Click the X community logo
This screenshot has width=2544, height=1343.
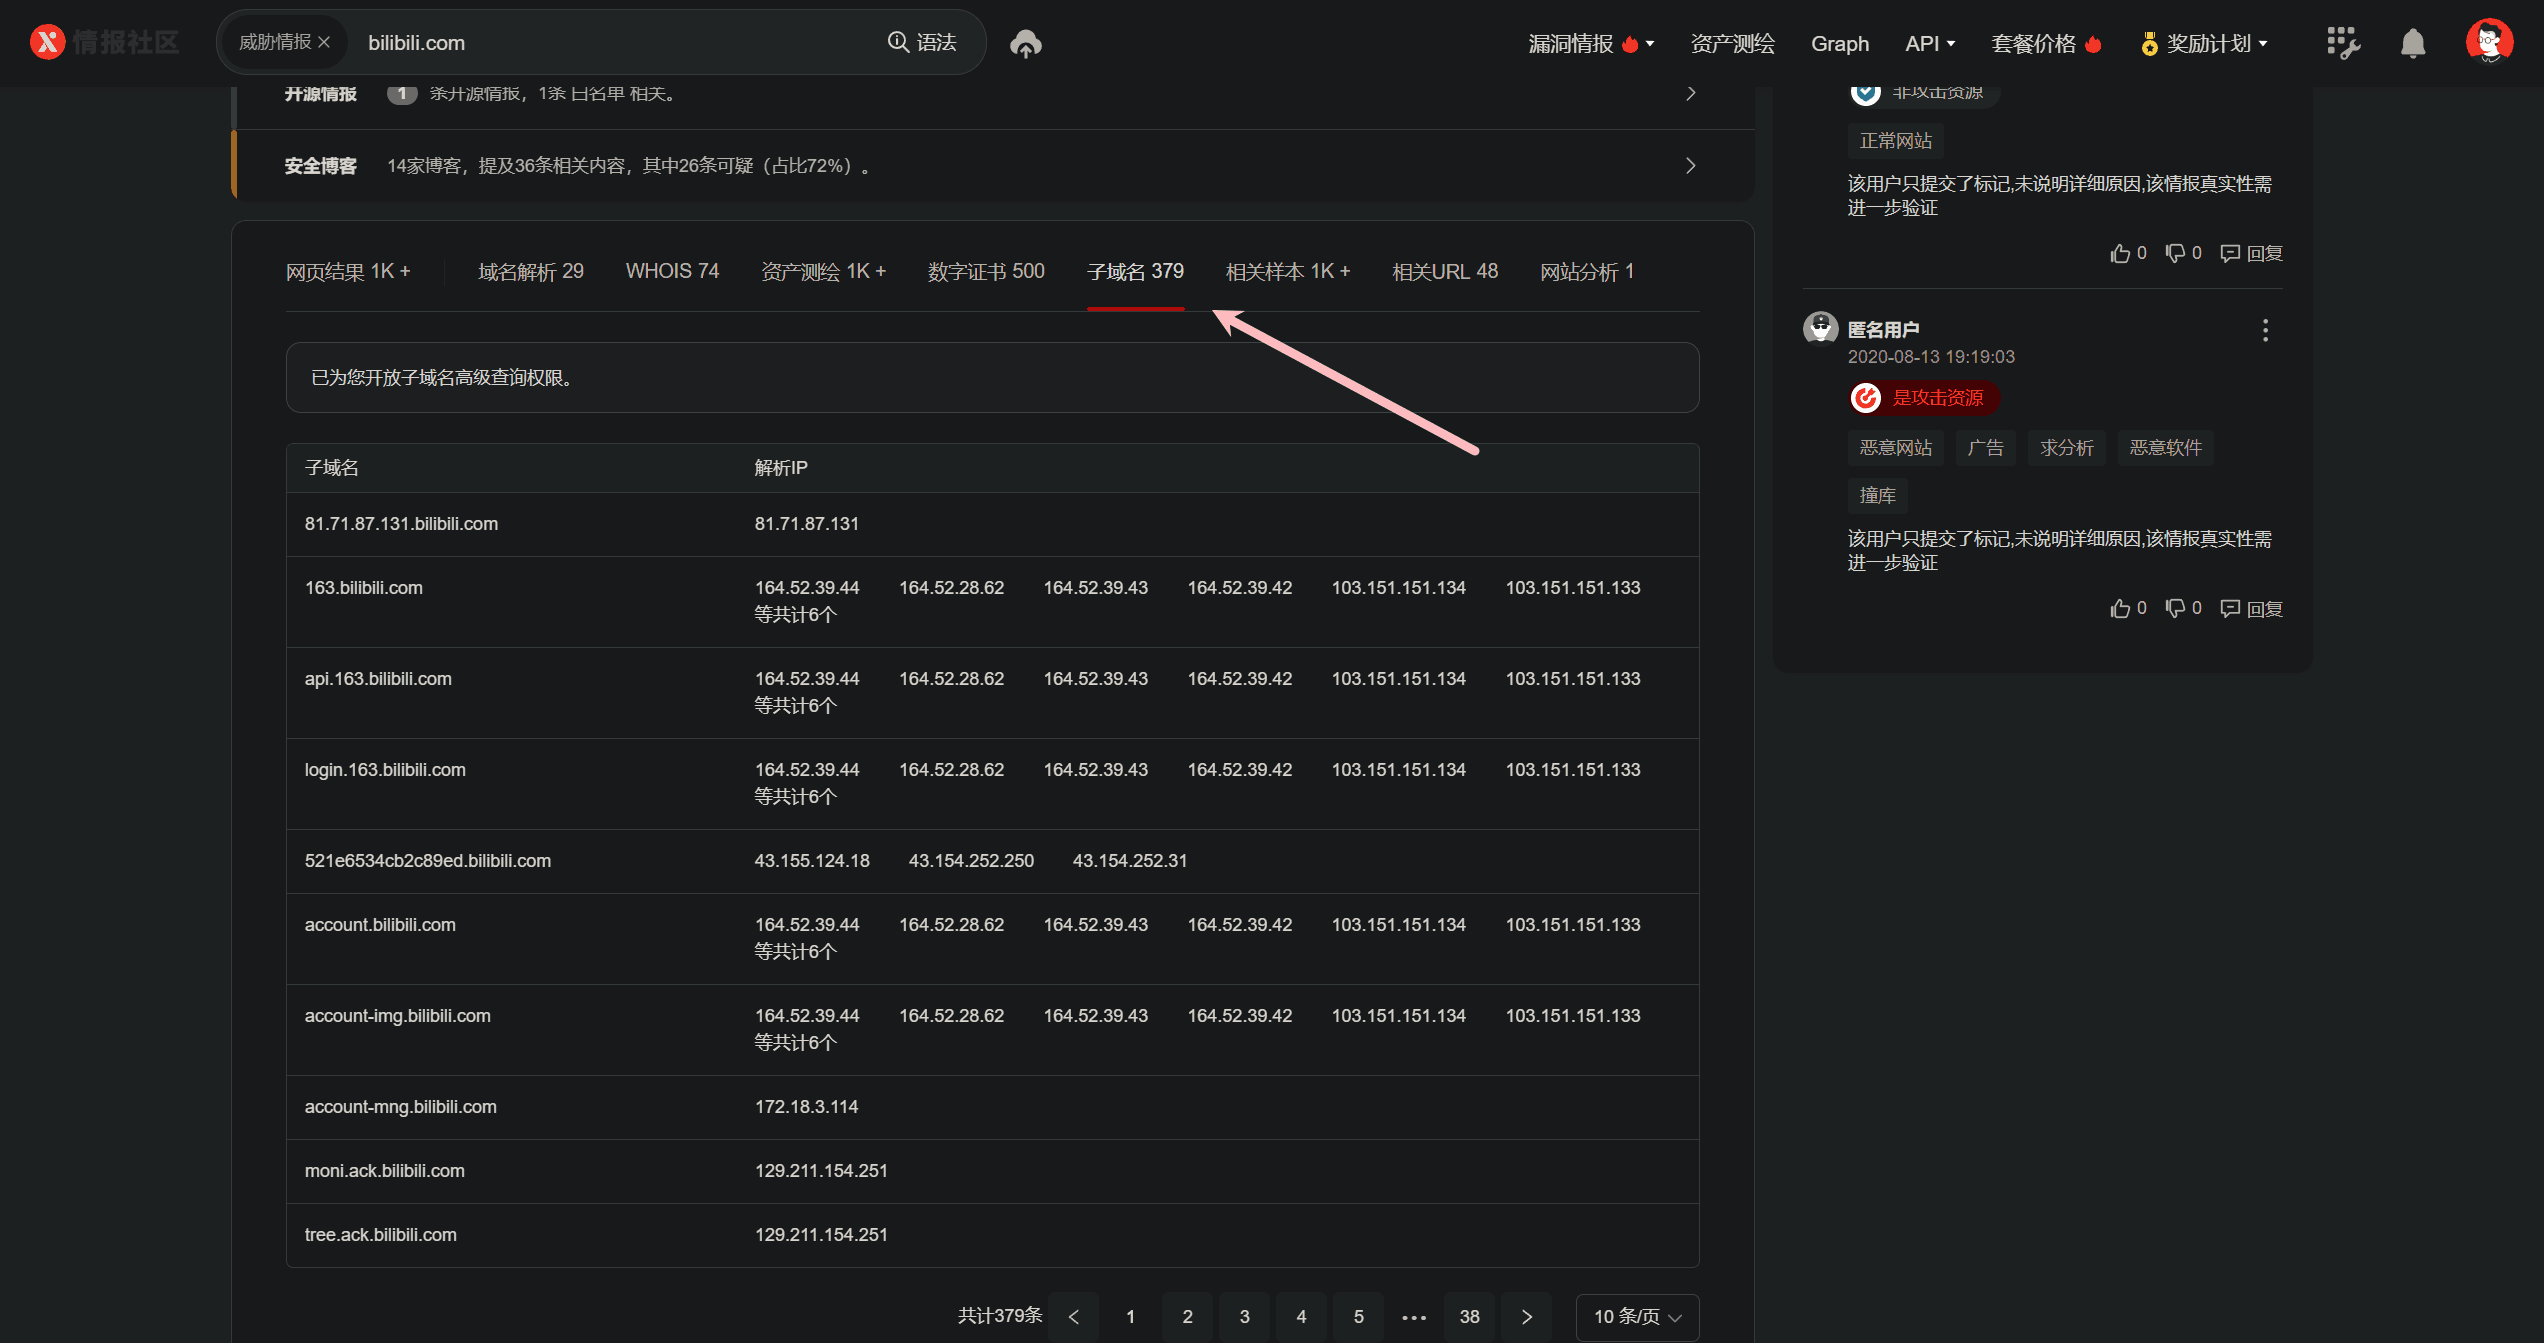[47, 42]
